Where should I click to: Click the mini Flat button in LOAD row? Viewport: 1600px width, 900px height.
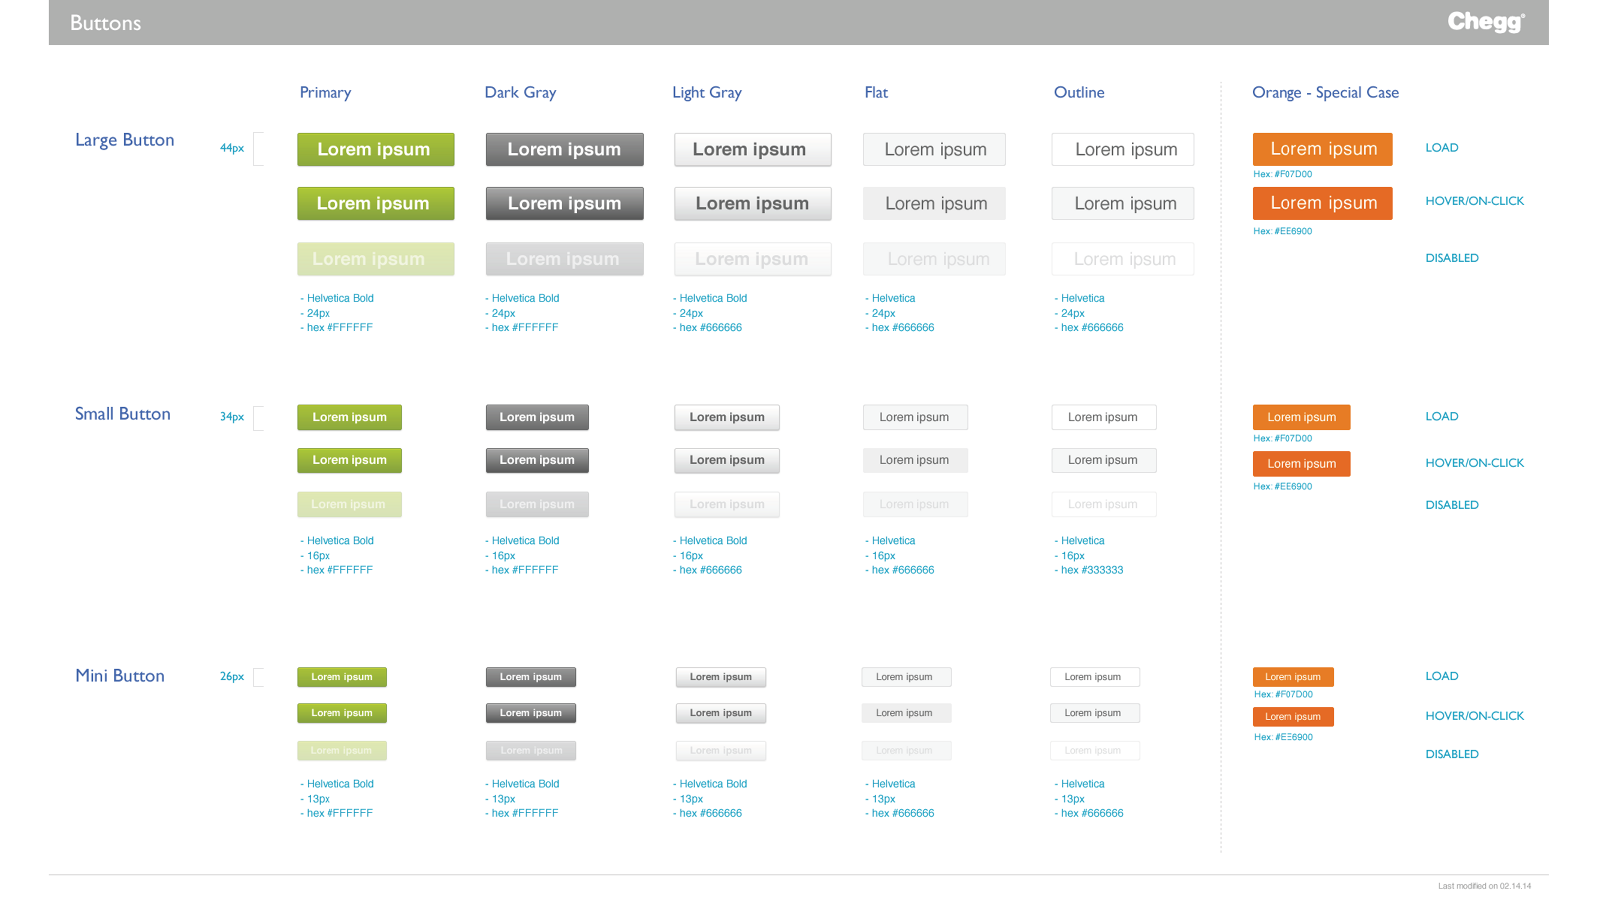click(x=906, y=677)
